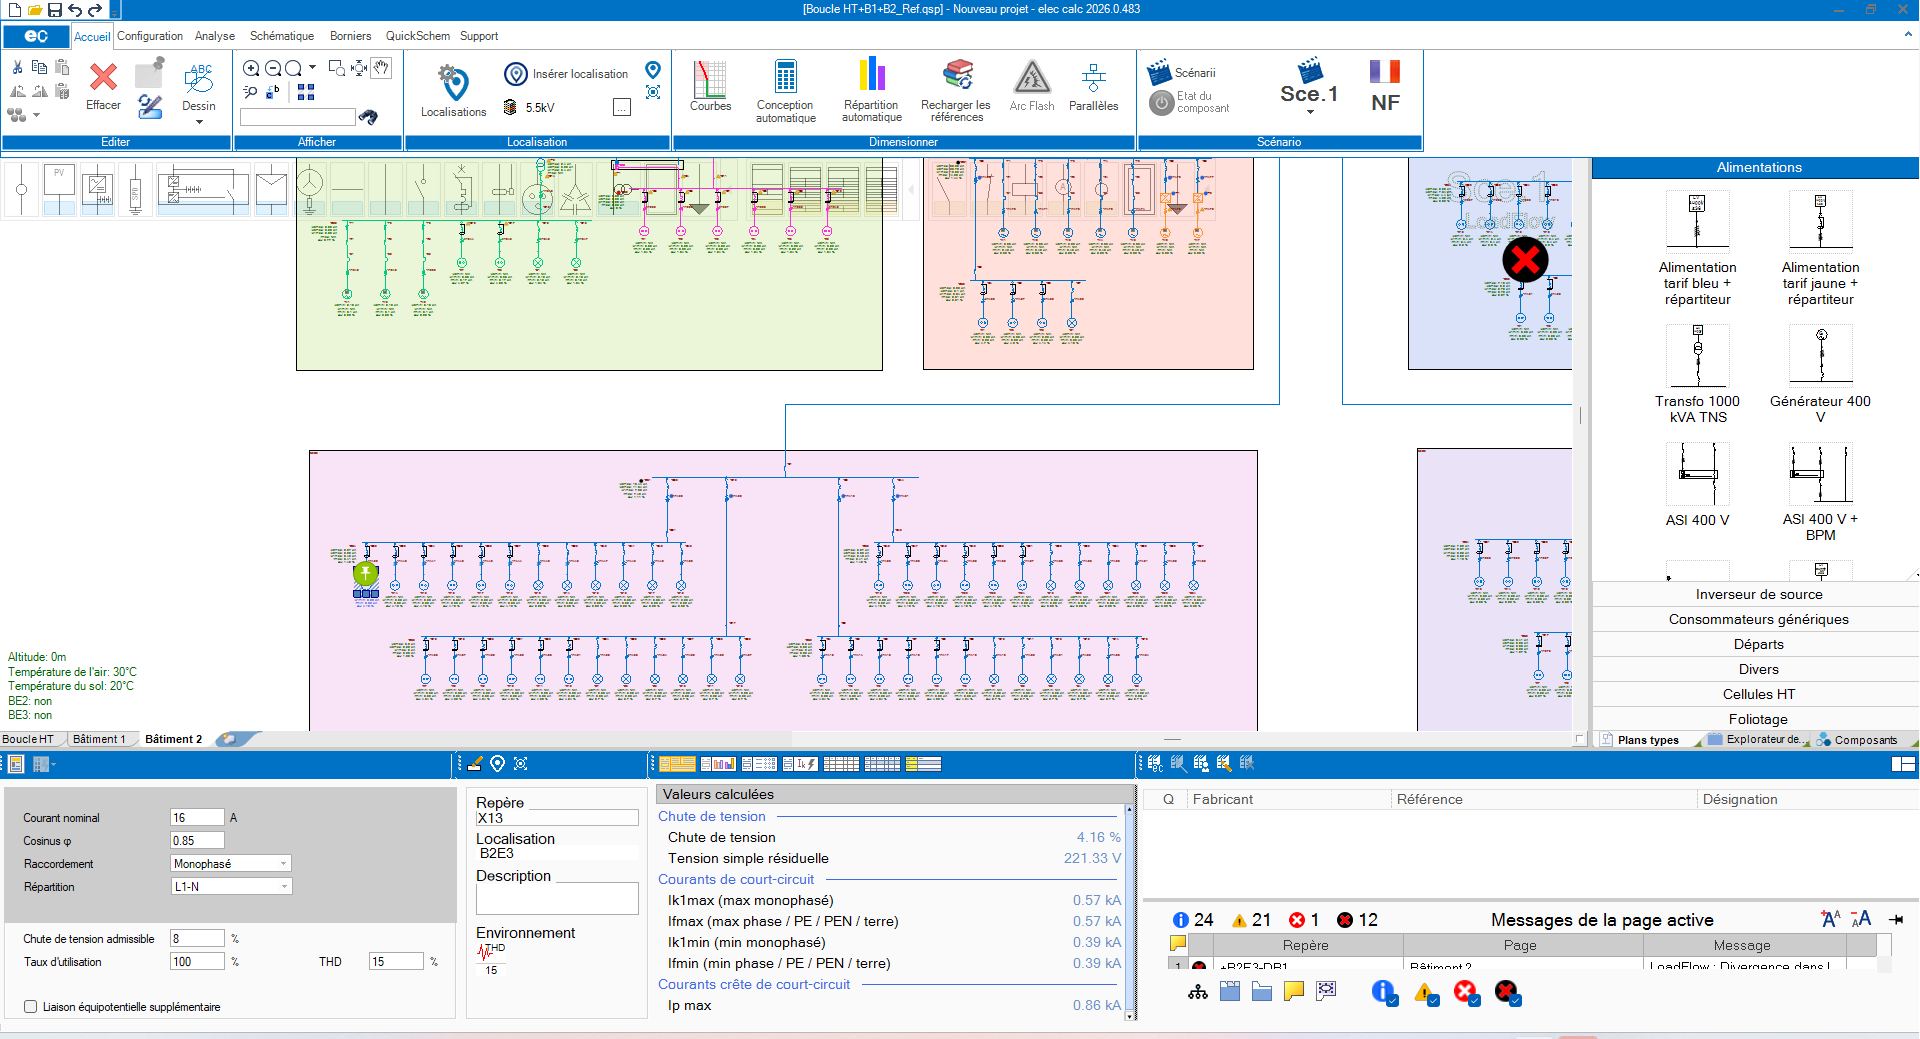Click the hierarchy tree icon in messages toolbar
Viewport: 1920px width, 1039px height.
click(1197, 991)
